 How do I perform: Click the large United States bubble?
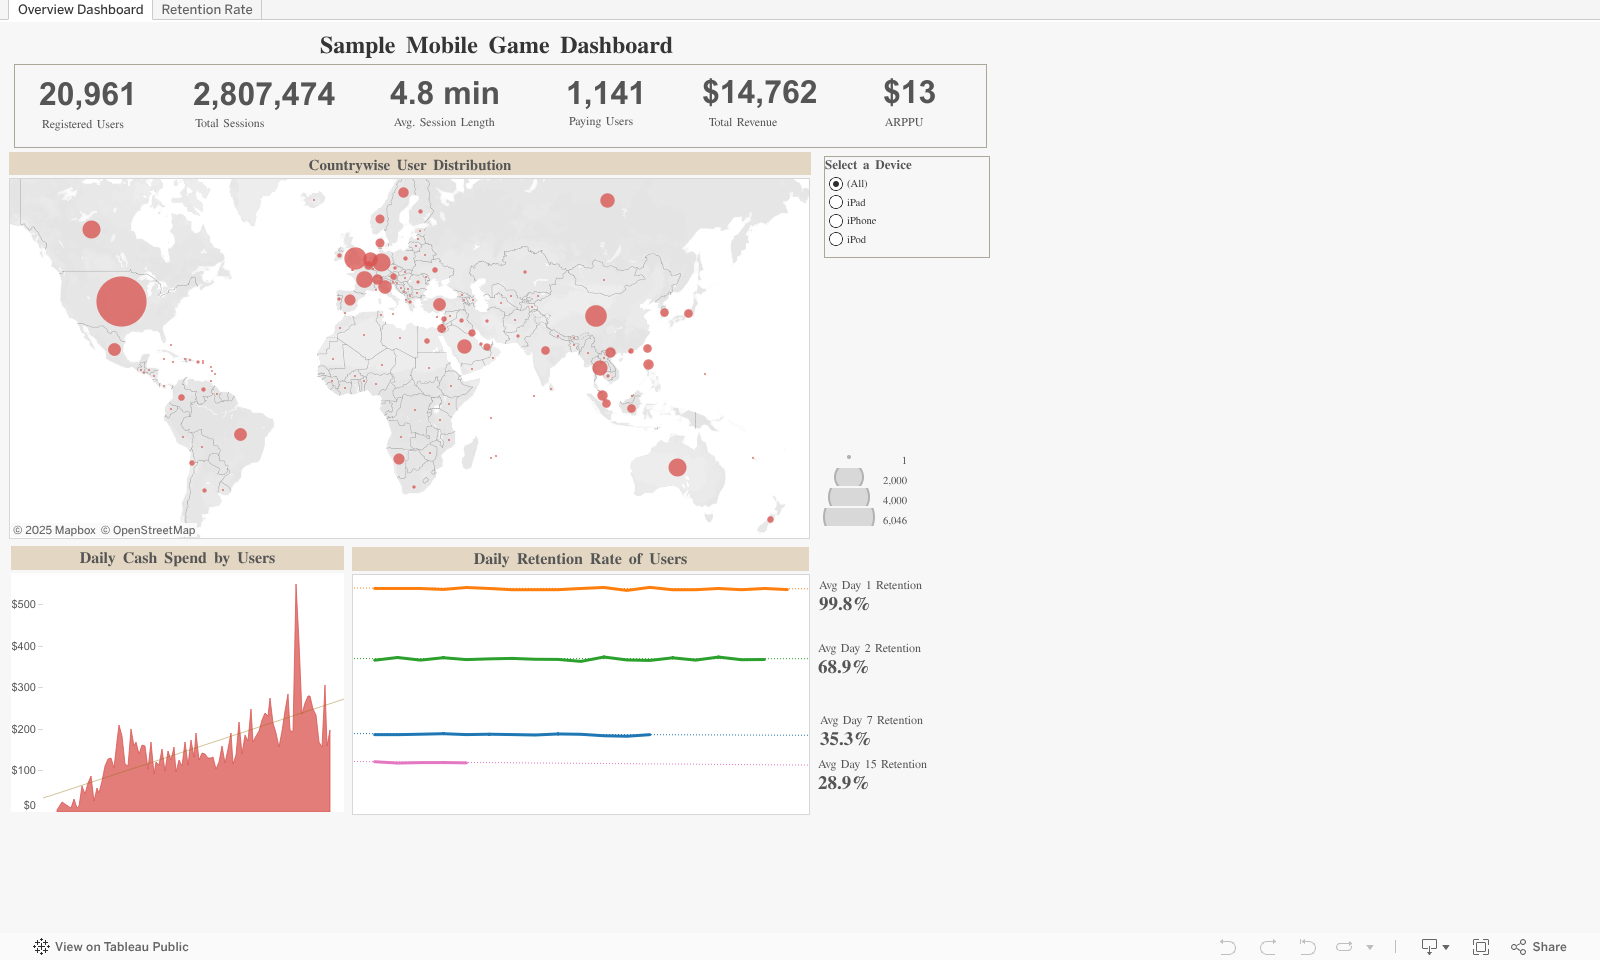(121, 301)
